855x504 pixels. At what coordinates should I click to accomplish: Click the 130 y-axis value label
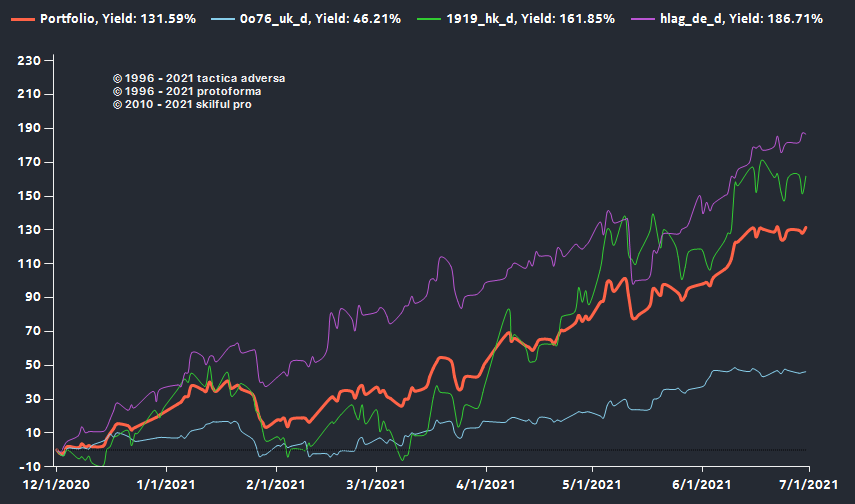pos(29,230)
